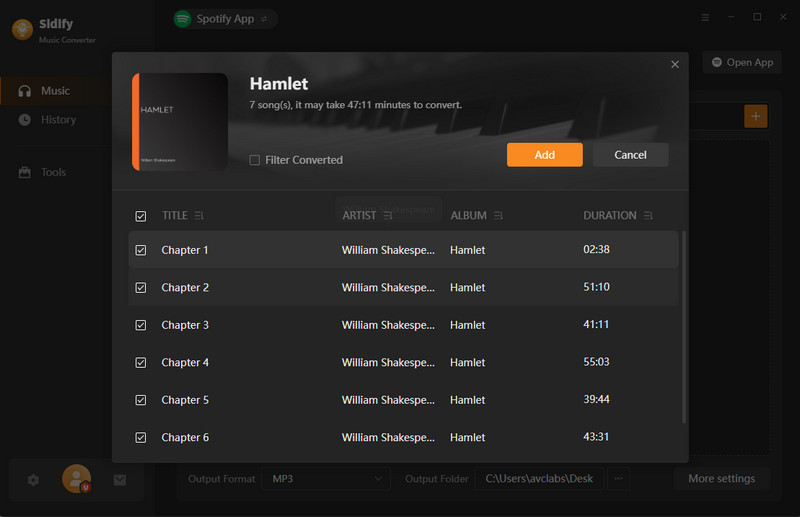Sort by the TITLE column sort icon

point(199,216)
